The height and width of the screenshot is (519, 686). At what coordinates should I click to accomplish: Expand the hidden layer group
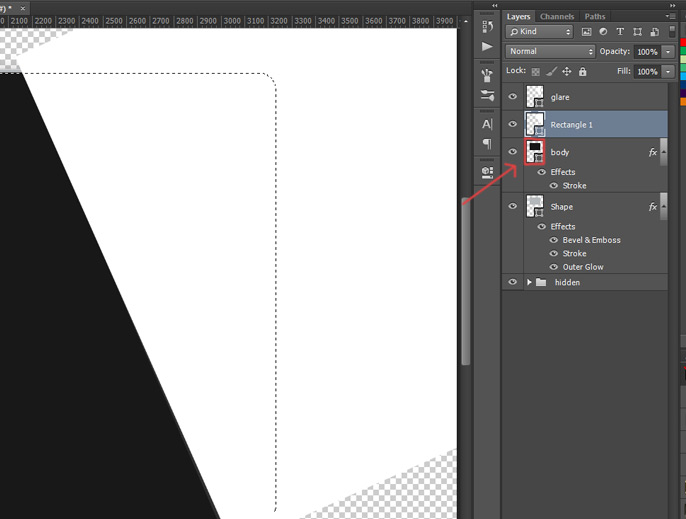pos(529,283)
